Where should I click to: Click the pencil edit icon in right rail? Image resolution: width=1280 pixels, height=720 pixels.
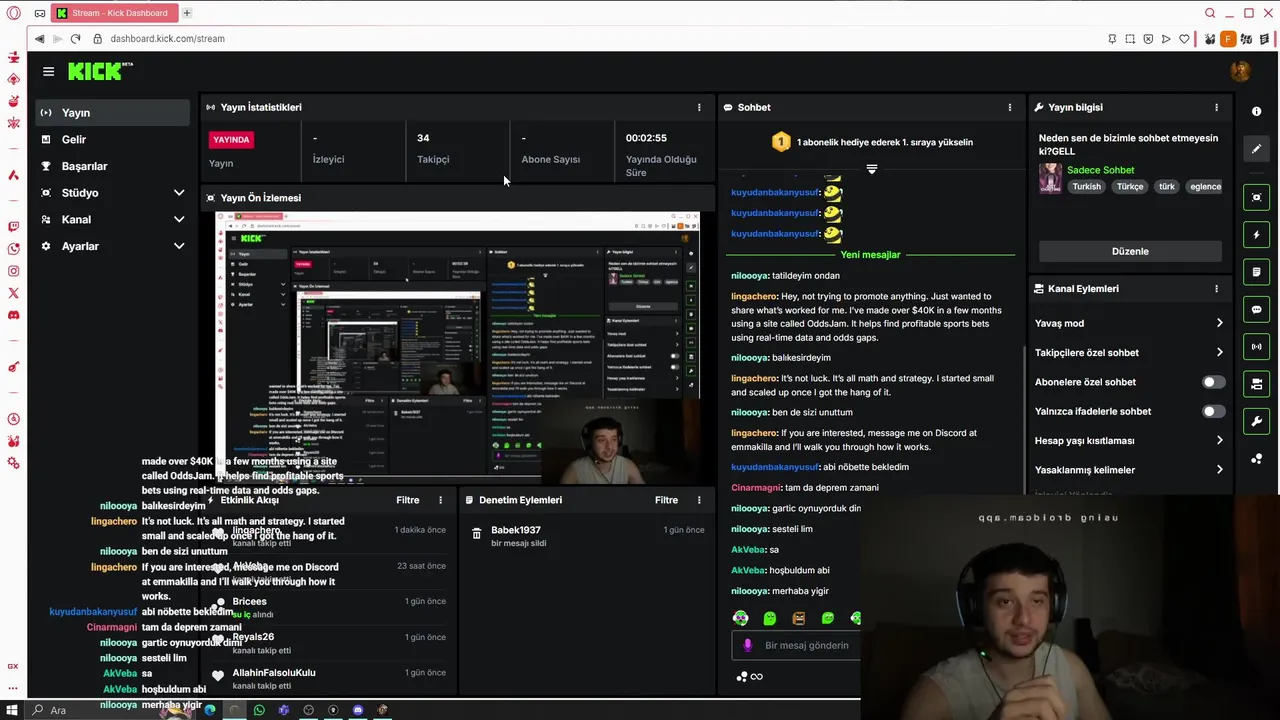coord(1257,149)
